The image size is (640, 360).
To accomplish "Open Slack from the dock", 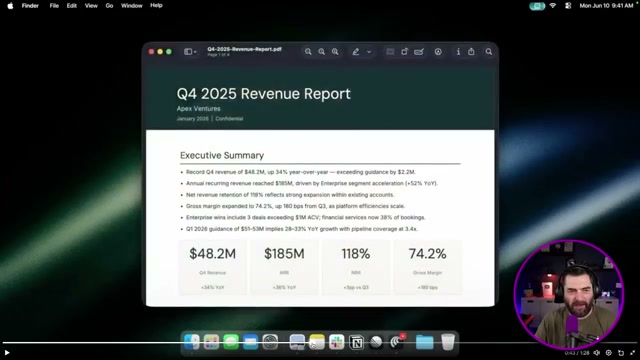I will 336,342.
